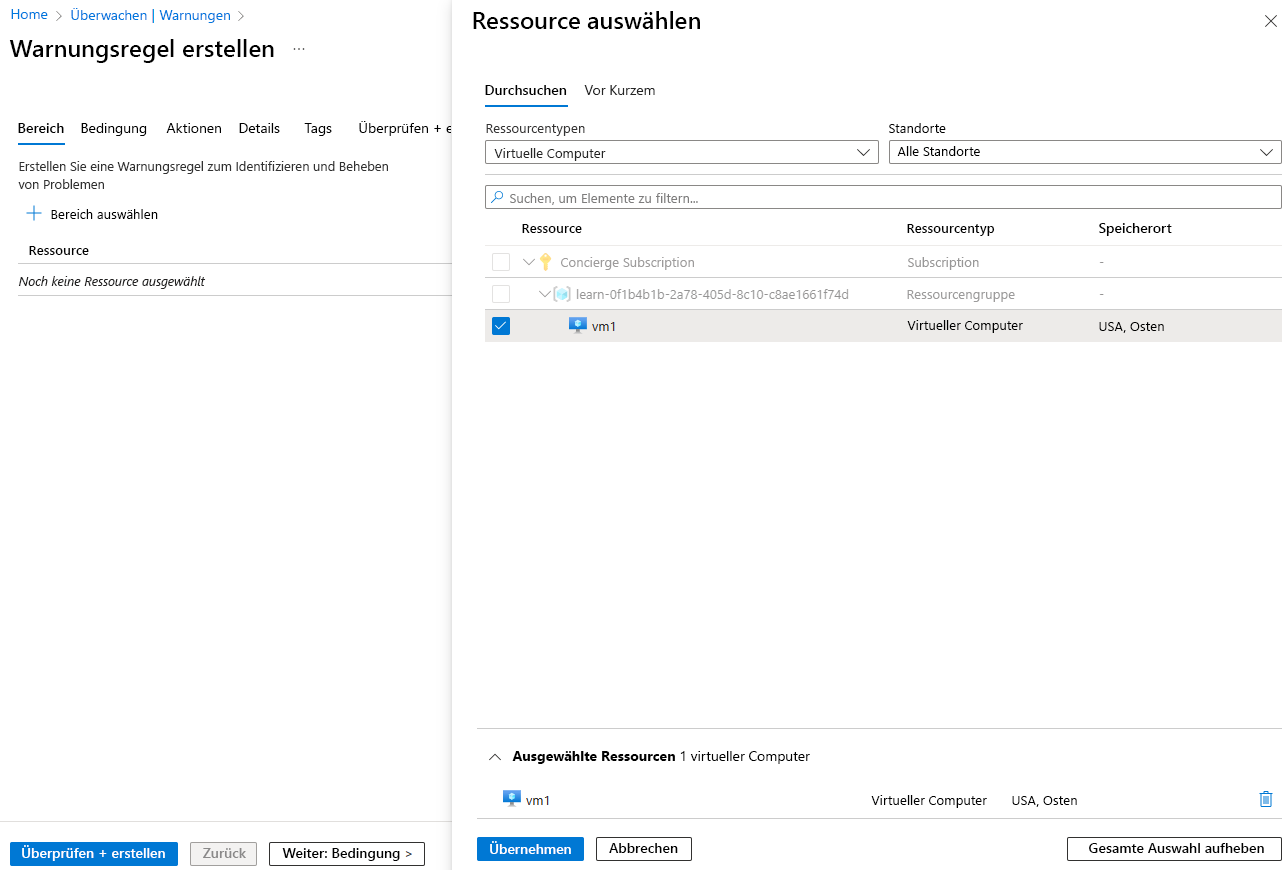Click vm1 name under Ausgewählte Ressourcen

click(538, 800)
